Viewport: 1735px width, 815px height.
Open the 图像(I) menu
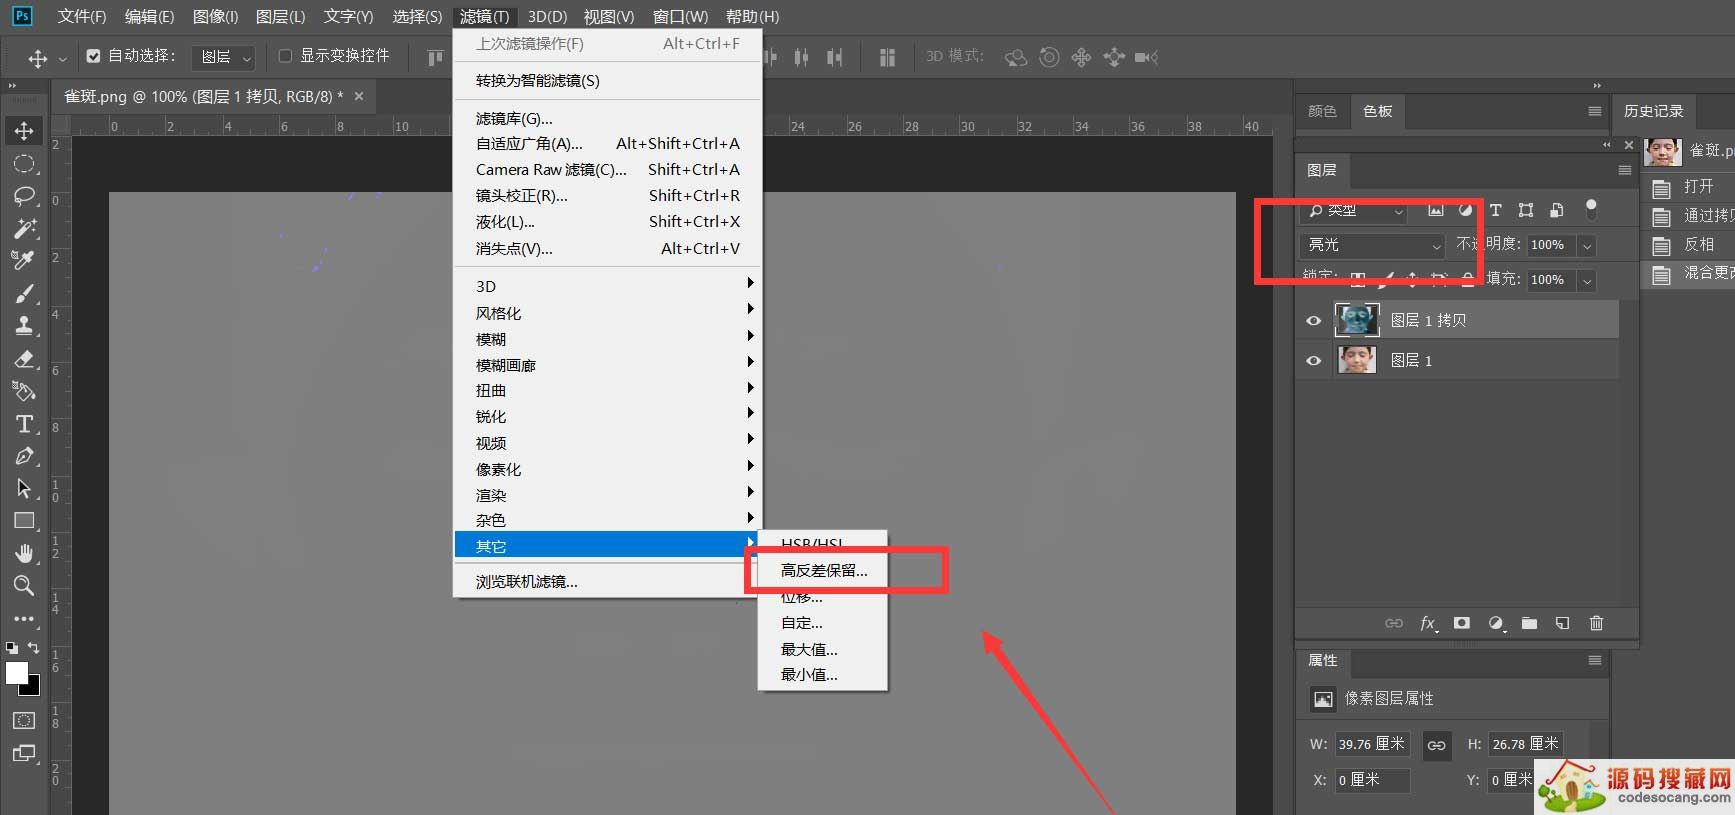pyautogui.click(x=215, y=16)
